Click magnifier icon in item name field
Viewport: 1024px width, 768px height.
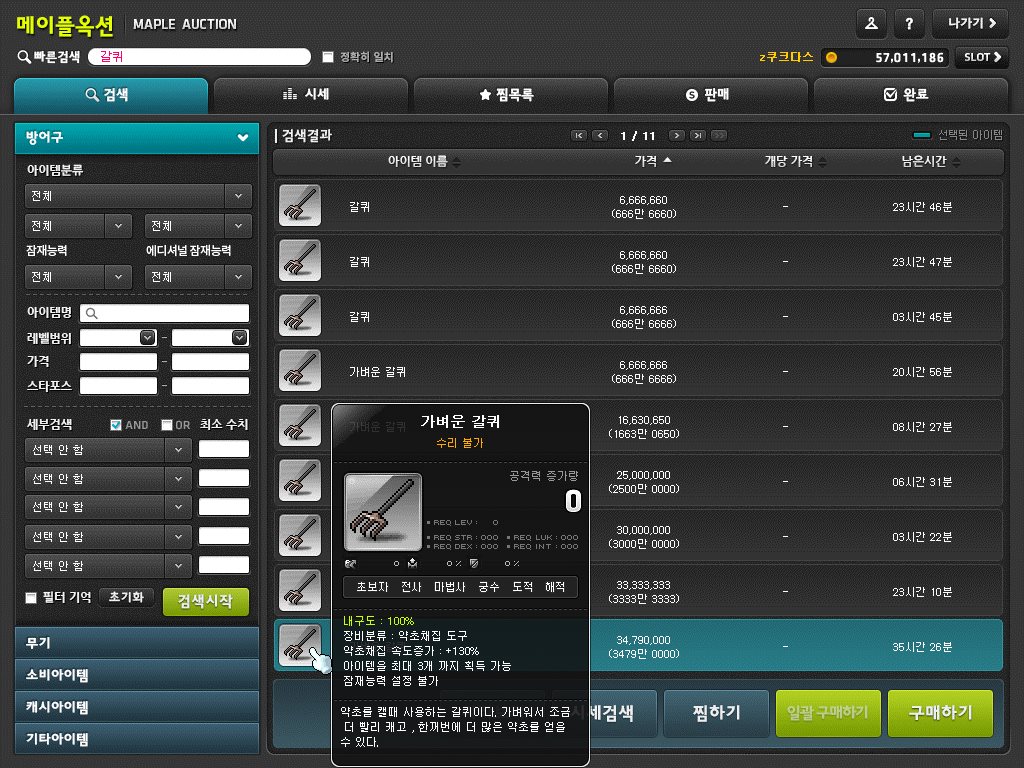click(x=92, y=313)
